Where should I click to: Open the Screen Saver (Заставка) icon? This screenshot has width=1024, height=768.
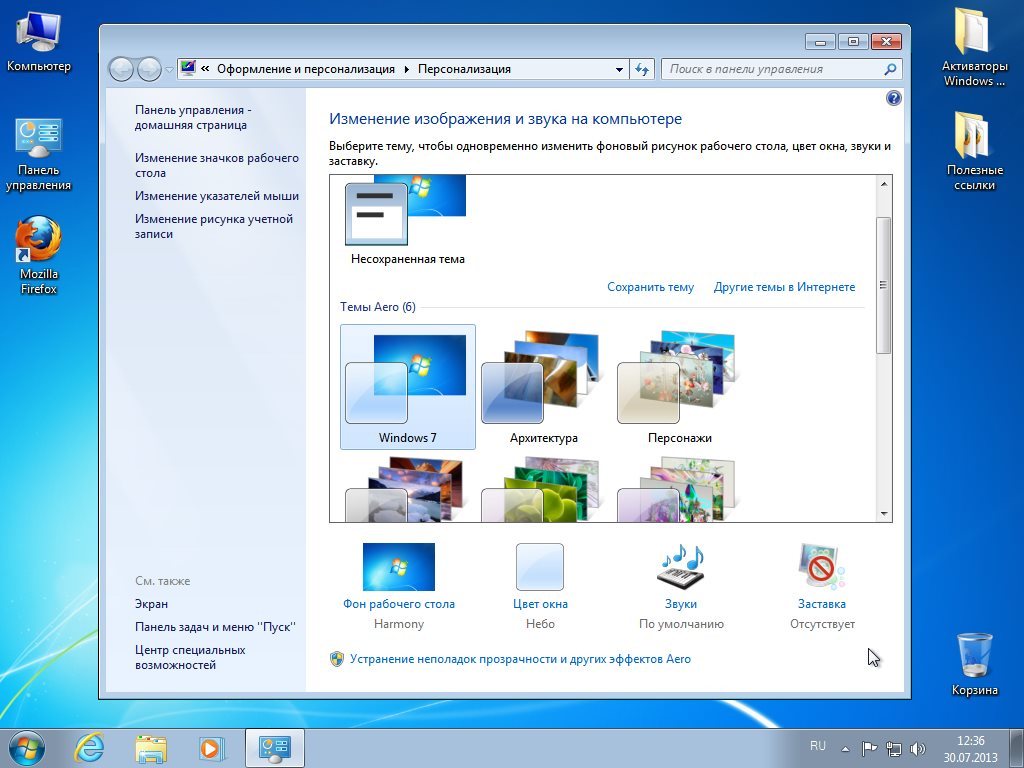[821, 567]
